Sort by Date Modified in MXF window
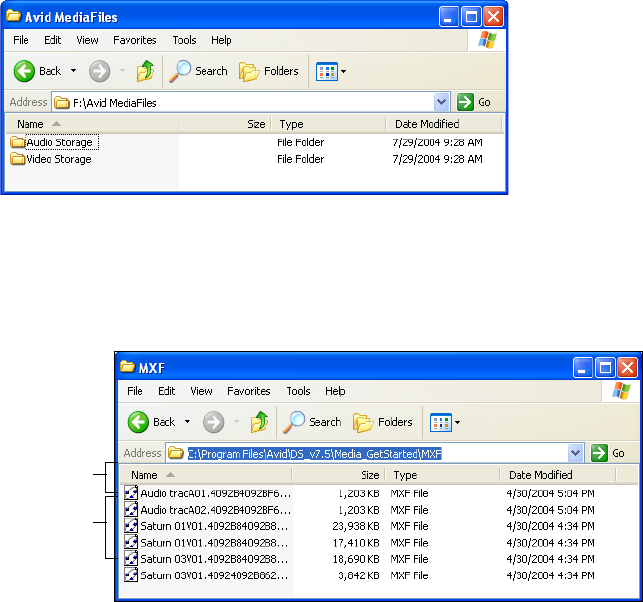The width and height of the screenshot is (643, 602). pyautogui.click(x=558, y=475)
